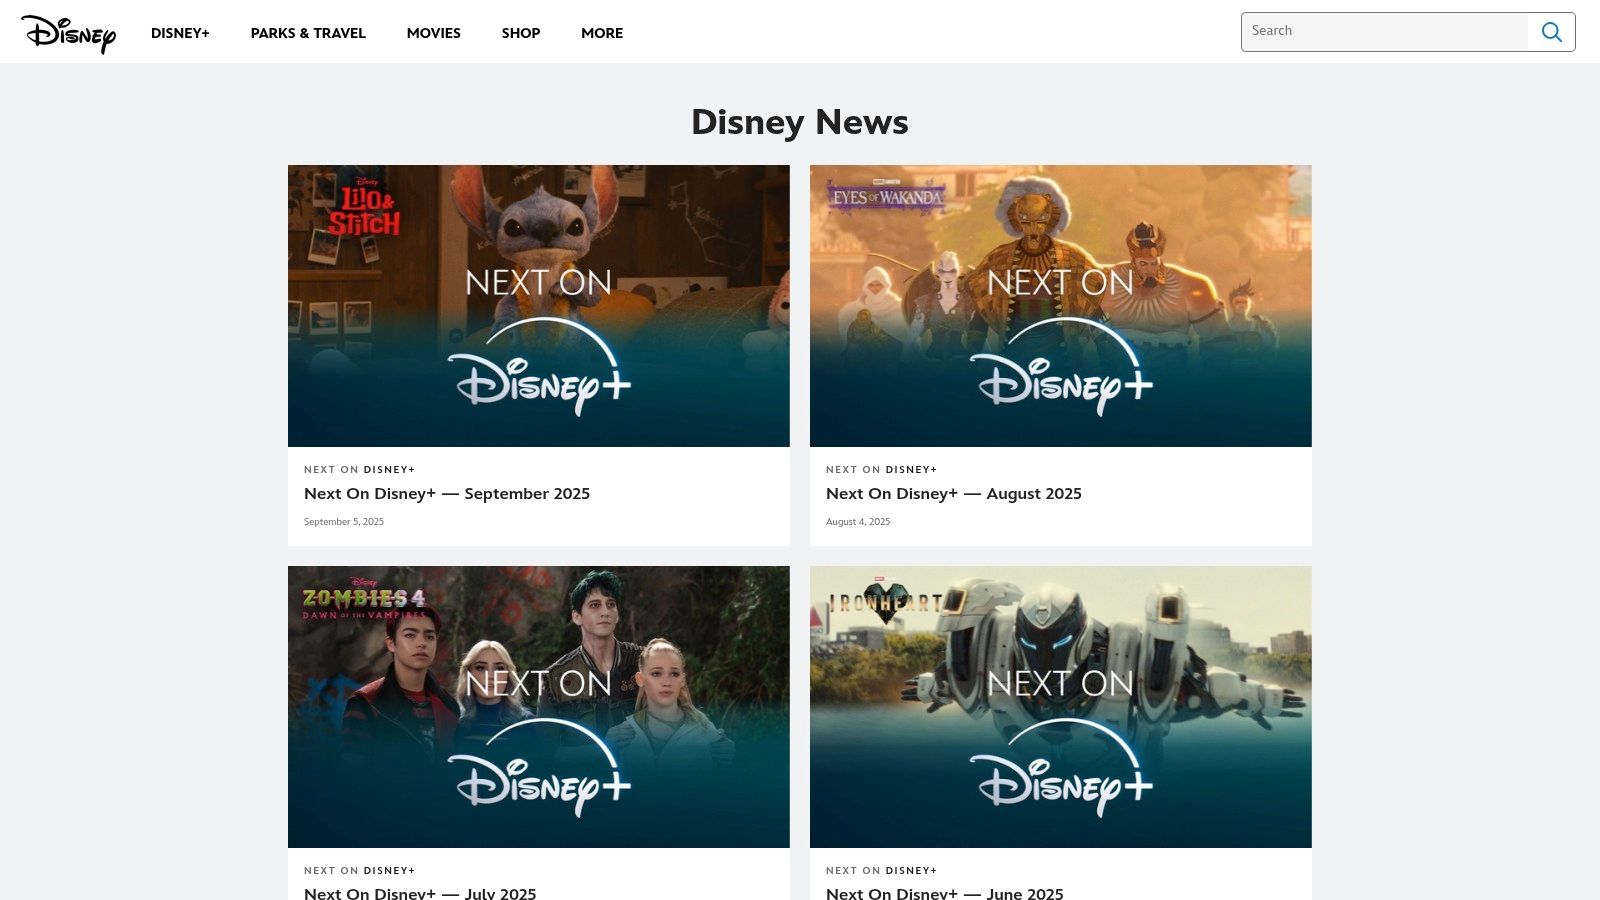Click the 'Disney News' page heading

pos(800,122)
